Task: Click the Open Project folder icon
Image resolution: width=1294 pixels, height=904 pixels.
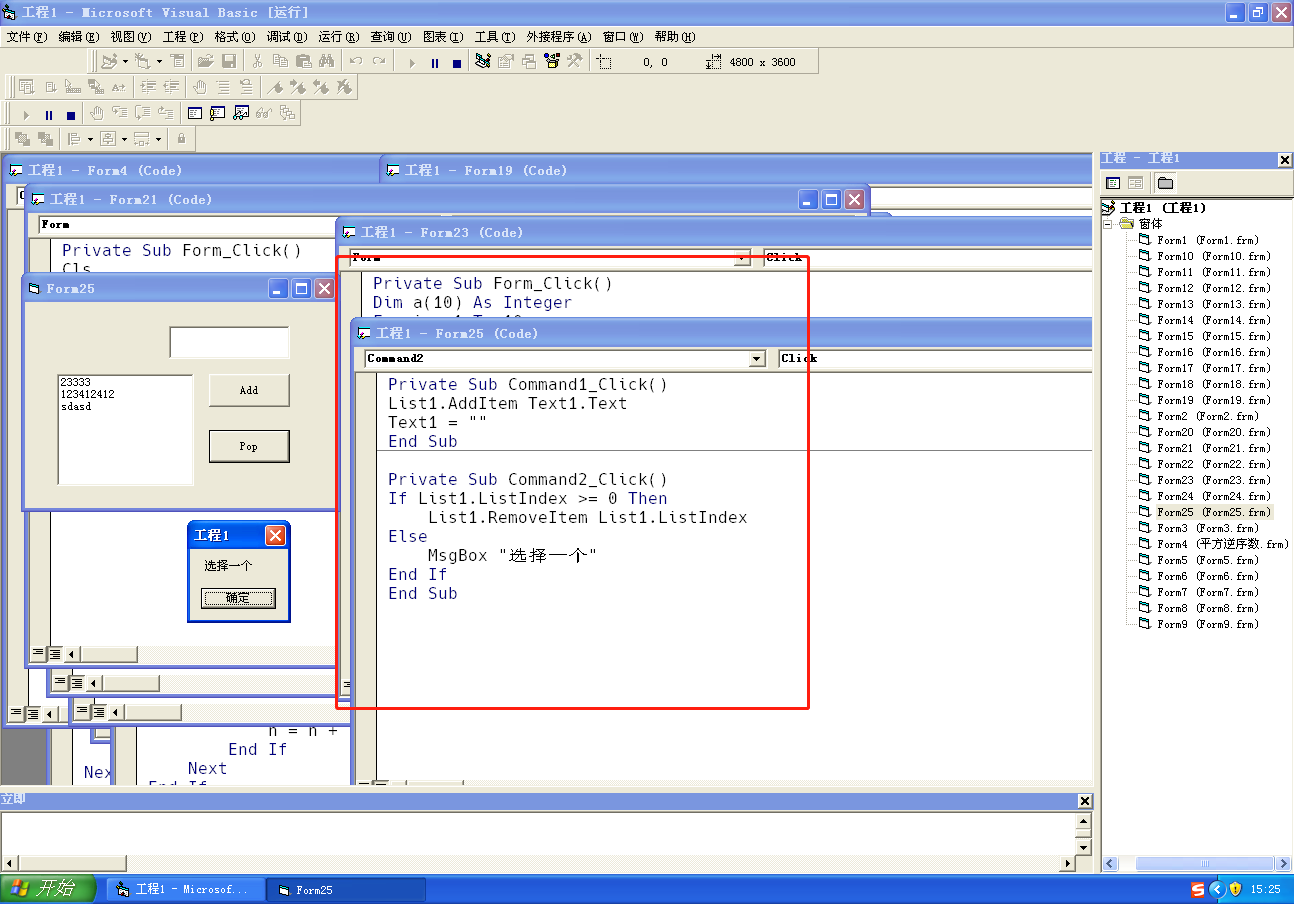Action: 205,61
